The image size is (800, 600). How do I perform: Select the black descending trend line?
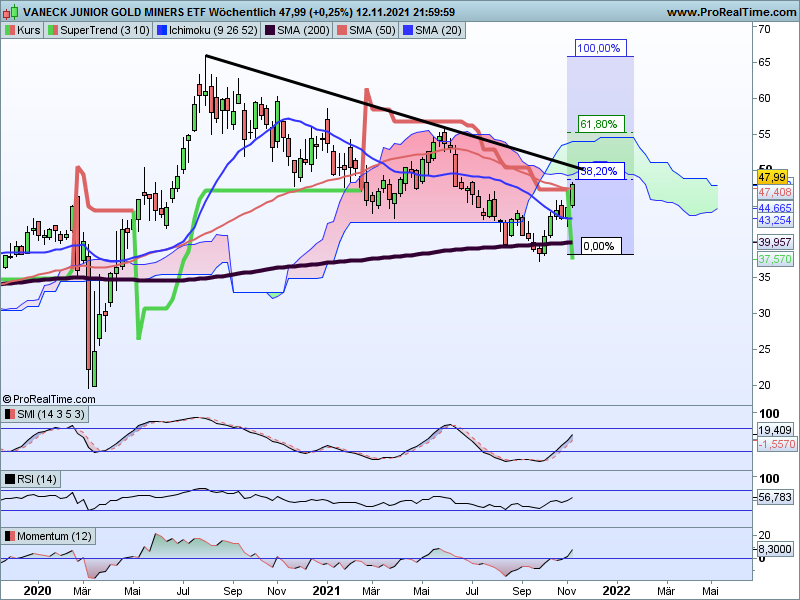click(x=394, y=112)
